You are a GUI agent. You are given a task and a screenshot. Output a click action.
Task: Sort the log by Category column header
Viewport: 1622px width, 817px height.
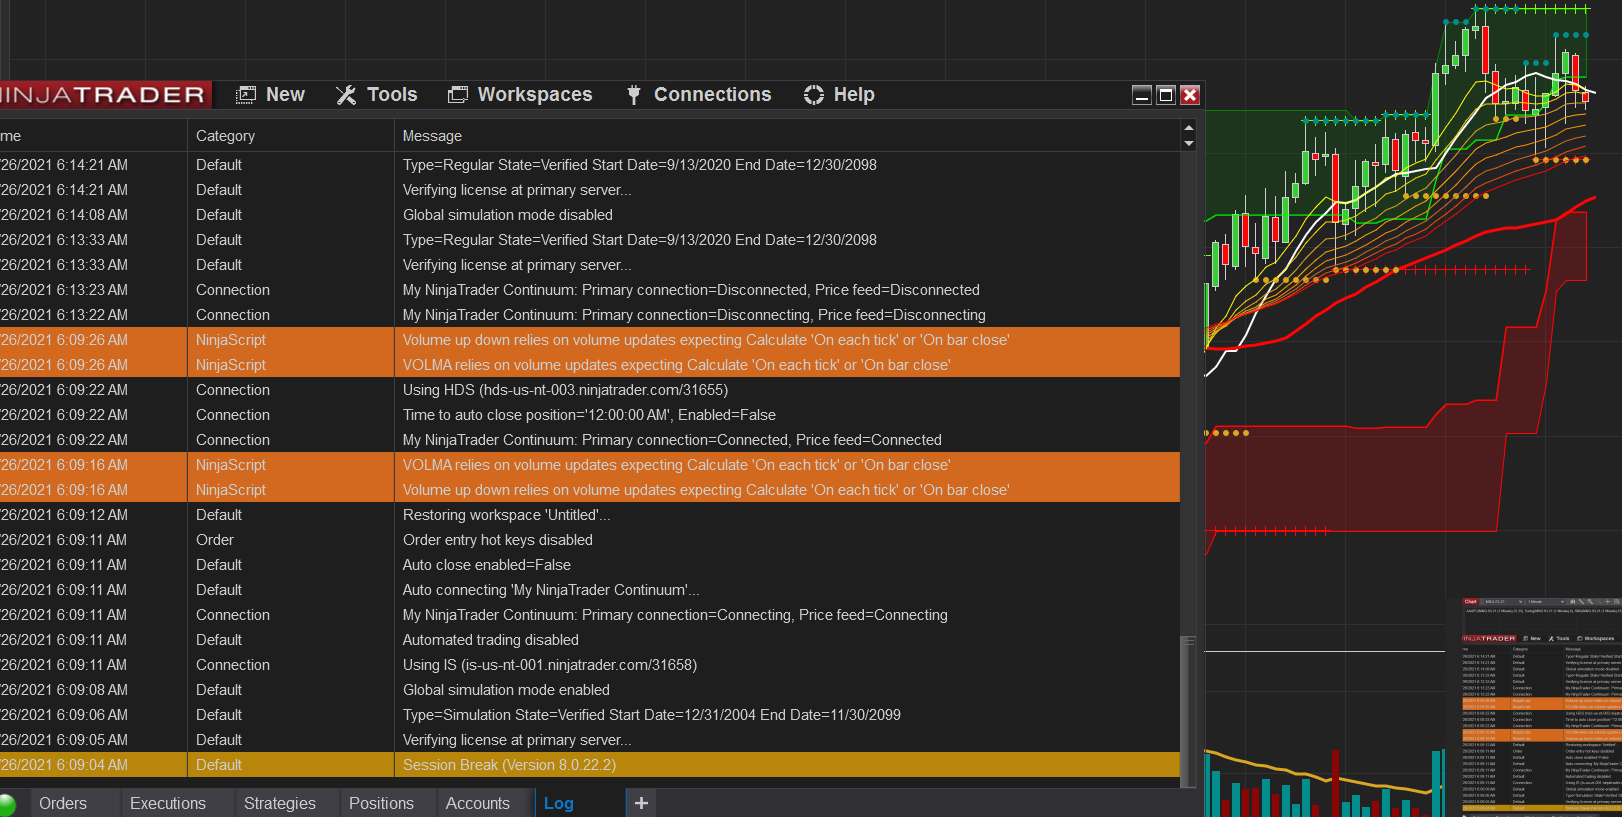pyautogui.click(x=225, y=136)
